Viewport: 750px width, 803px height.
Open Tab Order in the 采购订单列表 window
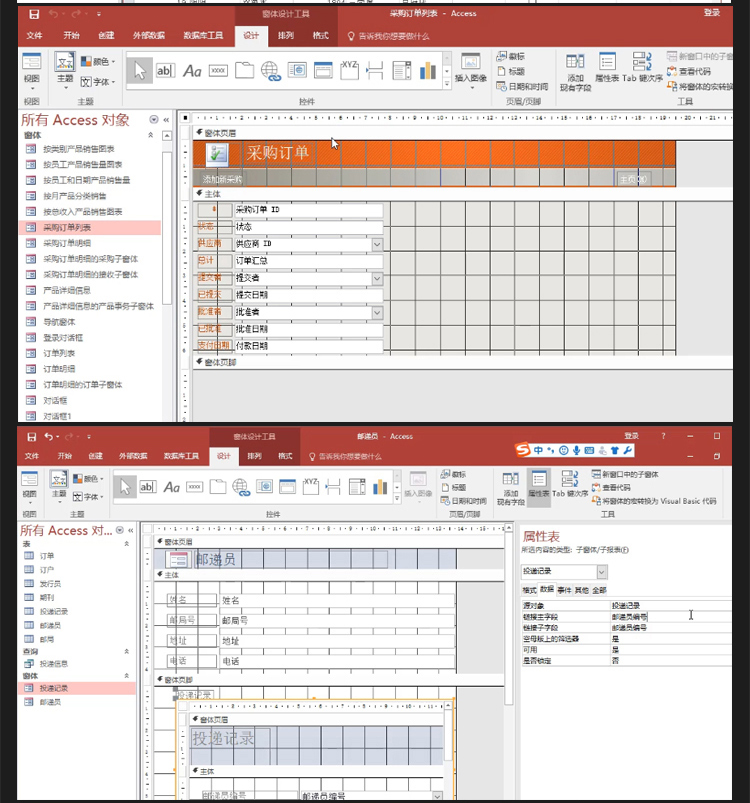pyautogui.click(x=642, y=67)
